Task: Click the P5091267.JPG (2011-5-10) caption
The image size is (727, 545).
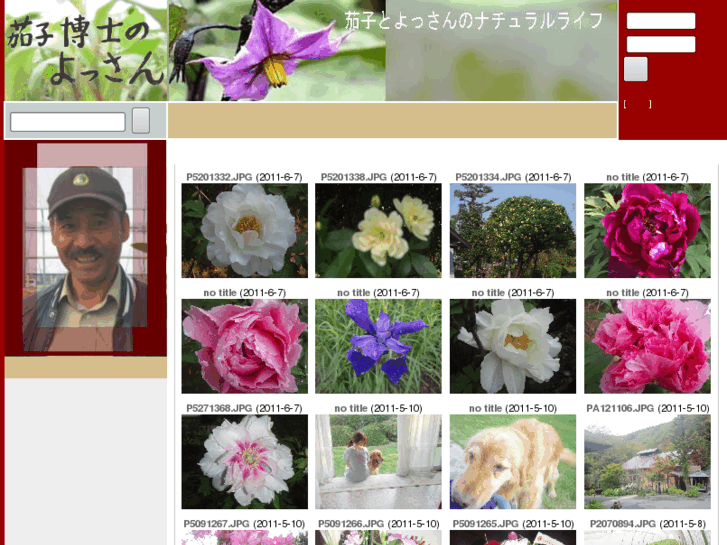Action: tap(244, 524)
